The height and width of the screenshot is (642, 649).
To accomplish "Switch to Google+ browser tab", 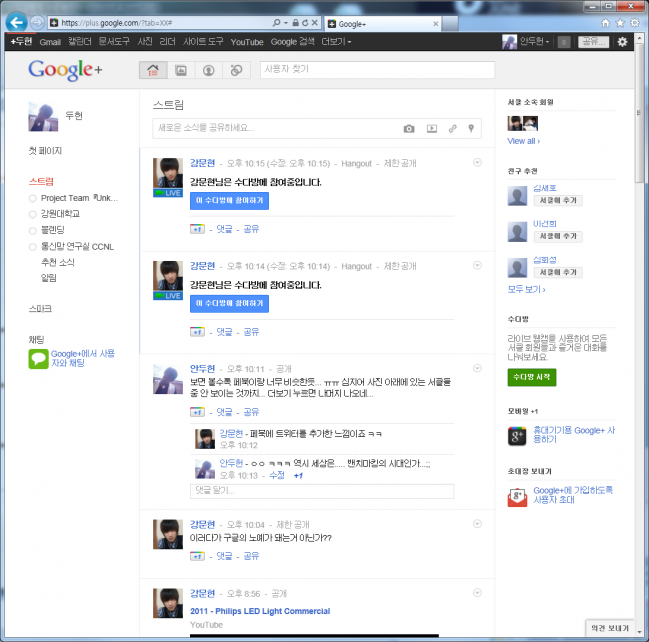I will pyautogui.click(x=383, y=24).
